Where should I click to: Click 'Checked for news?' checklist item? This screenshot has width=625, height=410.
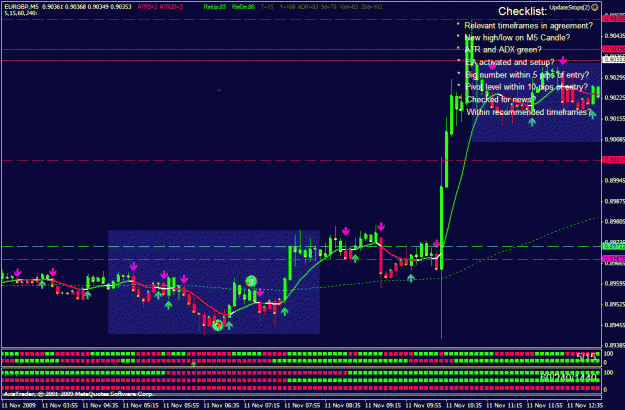[x=501, y=100]
